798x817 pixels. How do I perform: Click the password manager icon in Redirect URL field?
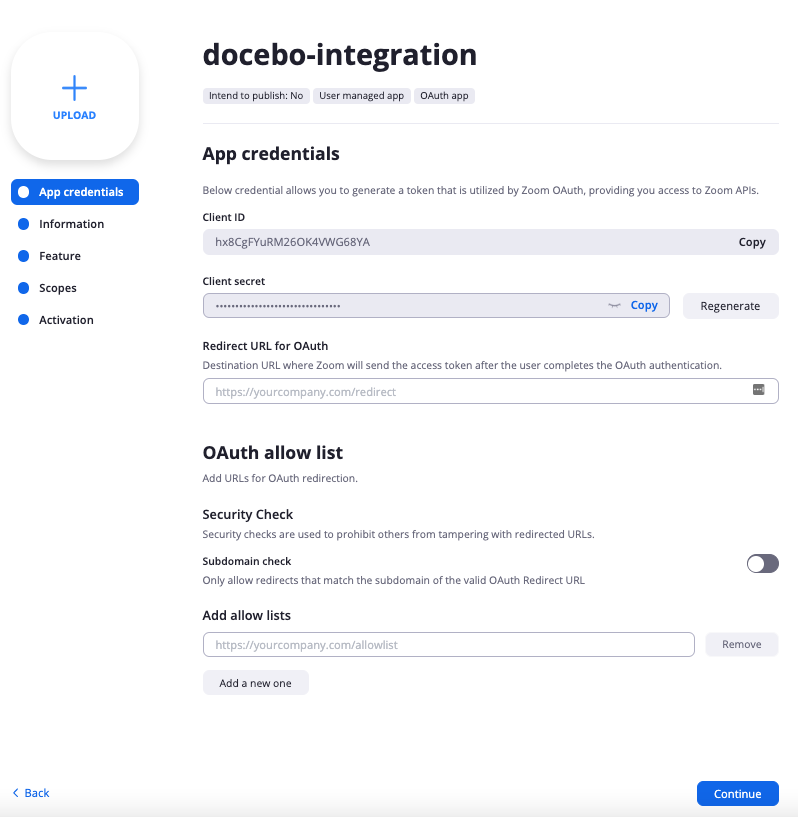coord(758,391)
